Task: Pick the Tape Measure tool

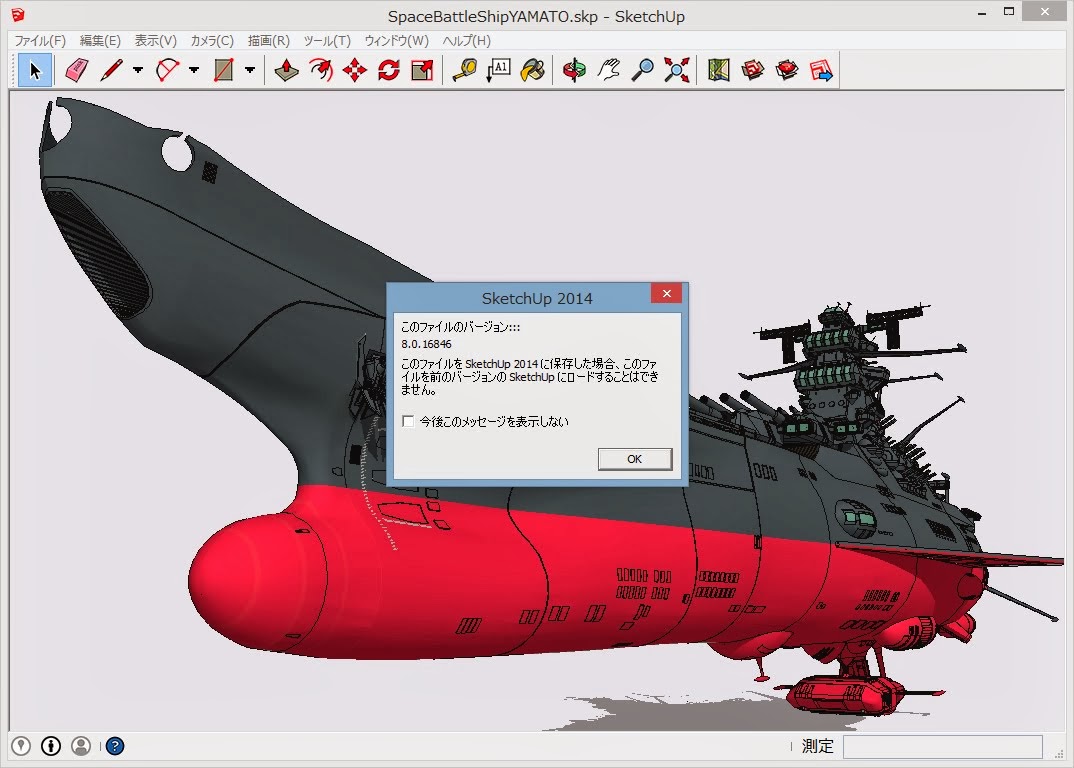Action: point(465,70)
